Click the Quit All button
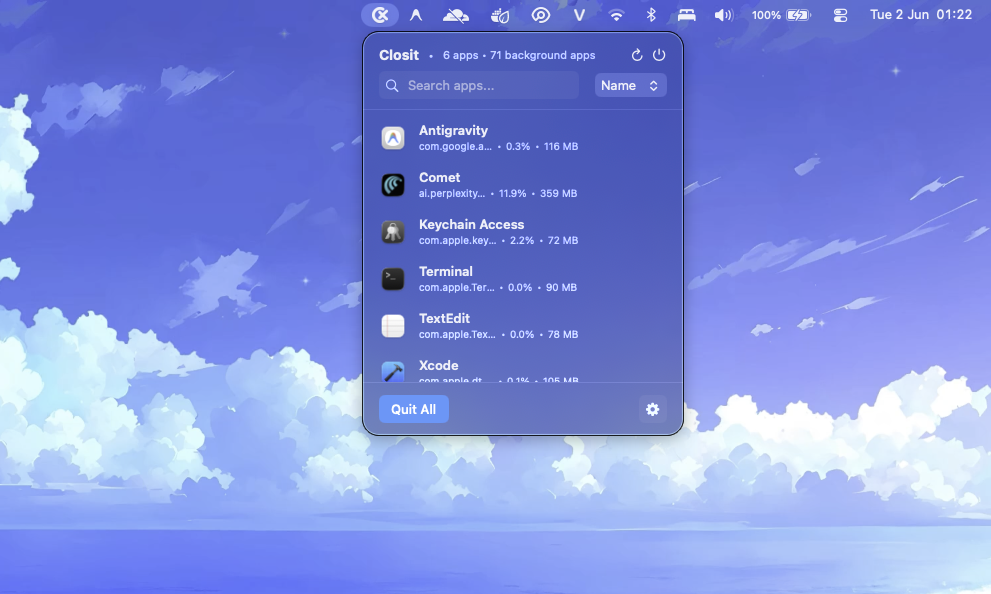 [413, 409]
